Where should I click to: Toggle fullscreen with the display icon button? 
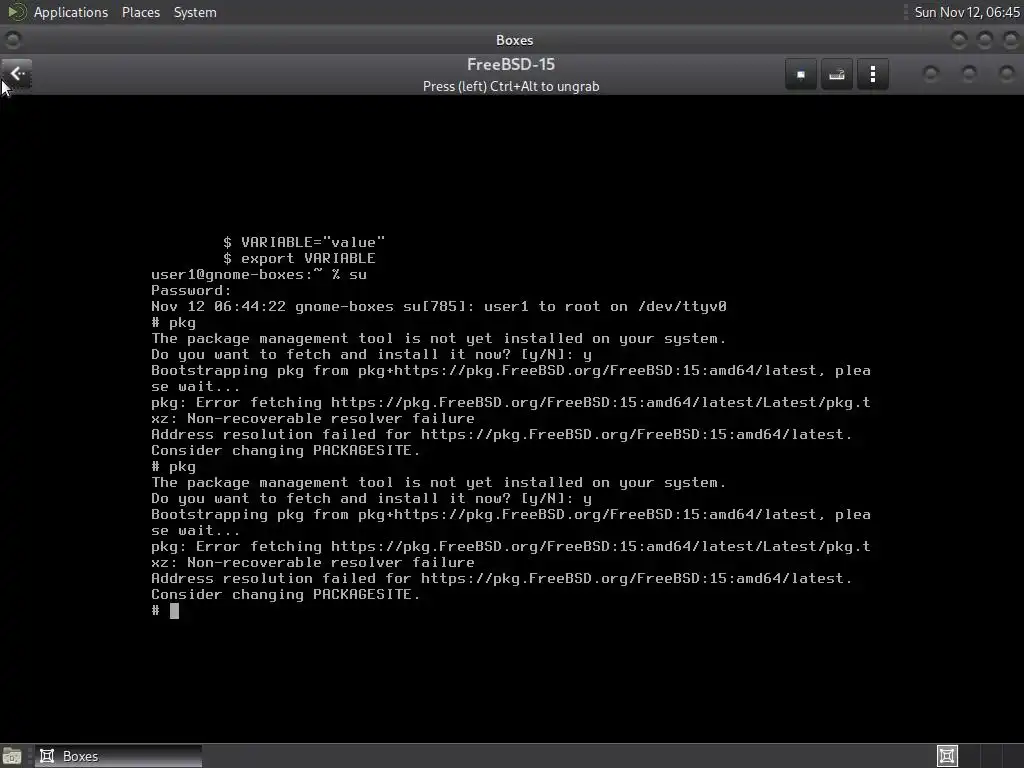pyautogui.click(x=801, y=74)
